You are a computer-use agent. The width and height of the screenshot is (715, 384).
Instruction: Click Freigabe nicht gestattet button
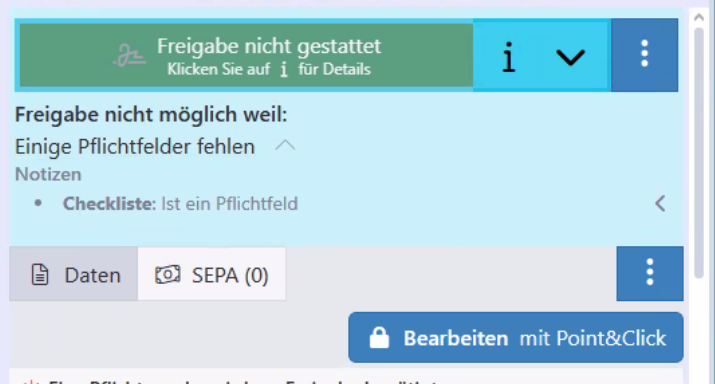pyautogui.click(x=246, y=55)
